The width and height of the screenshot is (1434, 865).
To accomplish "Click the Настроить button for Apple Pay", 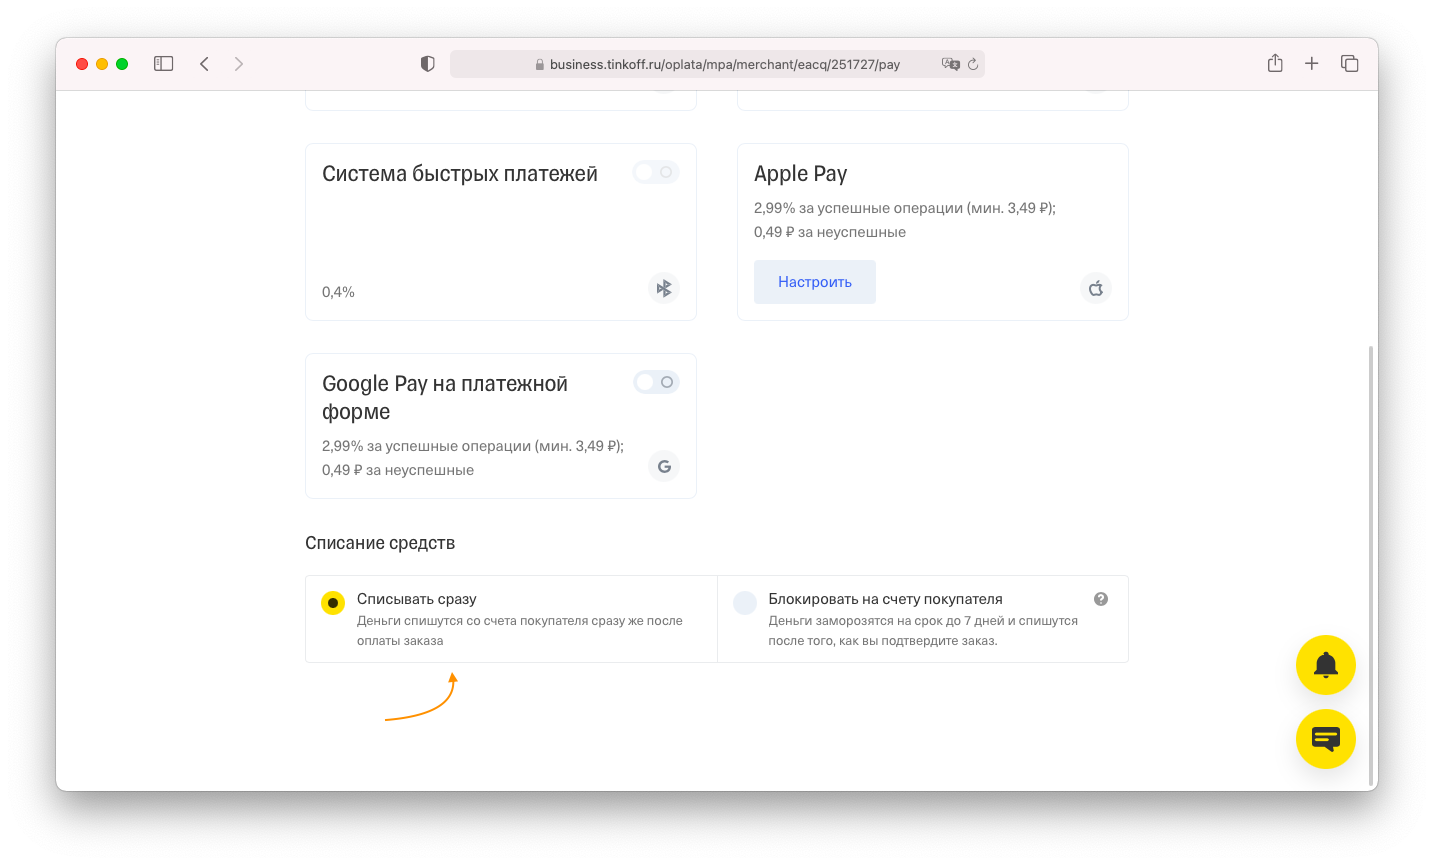I will click(x=815, y=282).
